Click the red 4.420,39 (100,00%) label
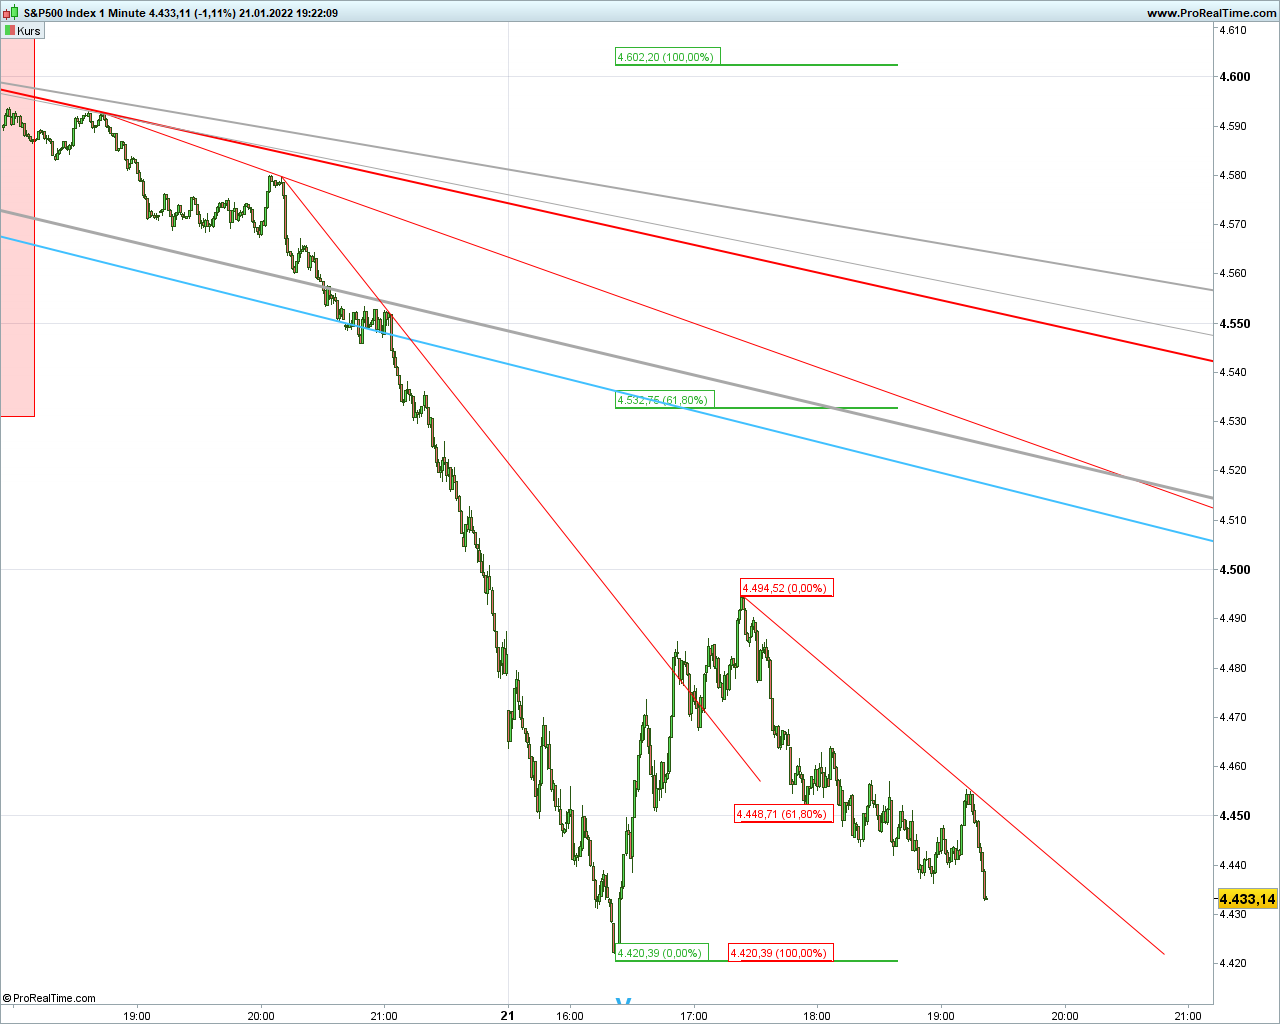The height and width of the screenshot is (1024, 1280). [x=777, y=953]
